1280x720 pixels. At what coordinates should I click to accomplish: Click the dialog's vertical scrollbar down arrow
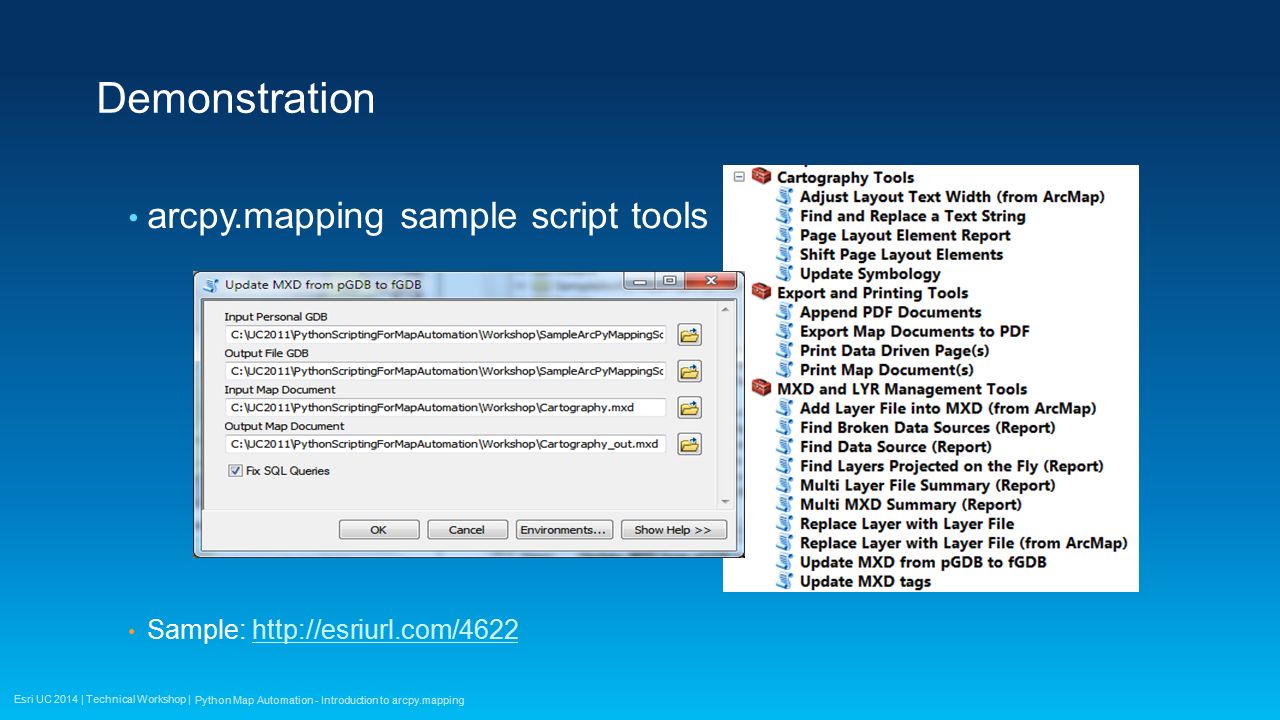point(726,500)
